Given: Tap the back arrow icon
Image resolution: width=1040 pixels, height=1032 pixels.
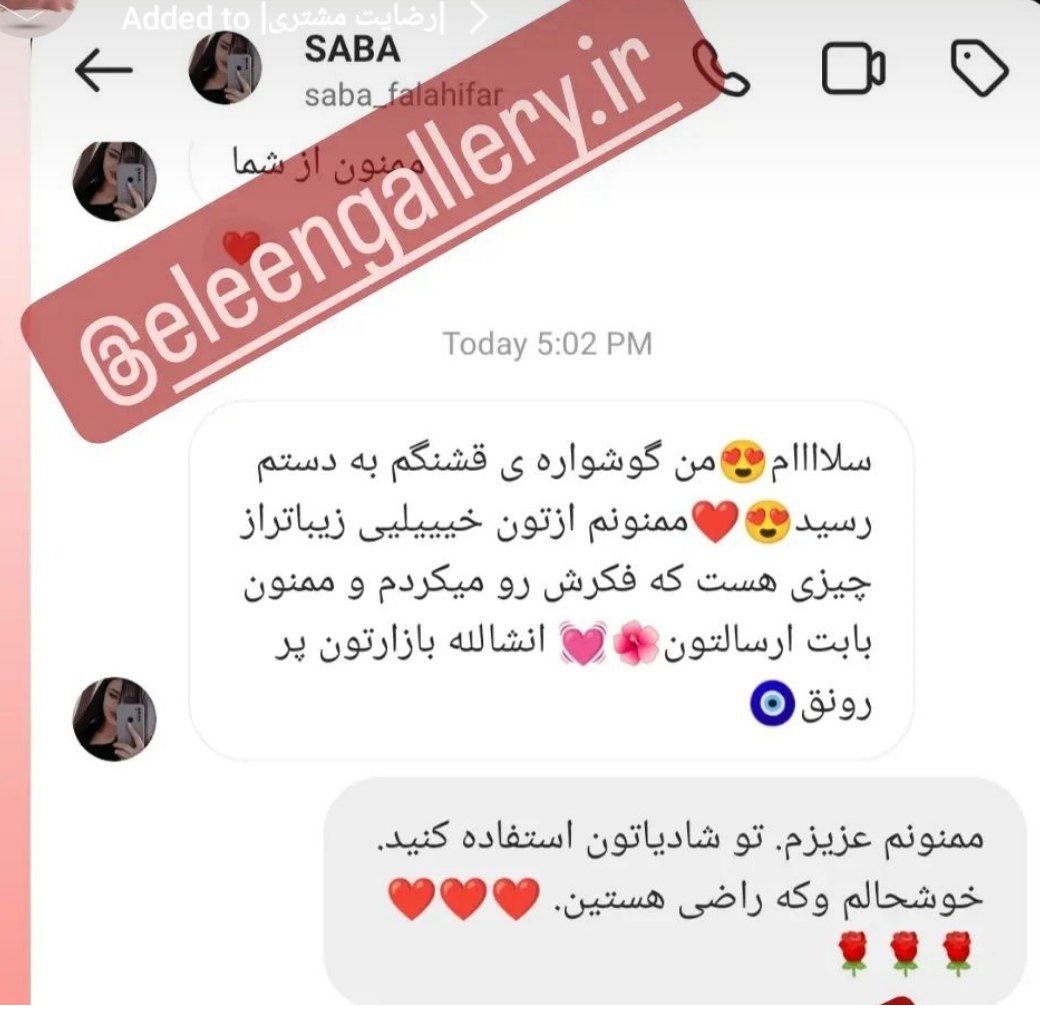Looking at the screenshot, I should point(103,70).
